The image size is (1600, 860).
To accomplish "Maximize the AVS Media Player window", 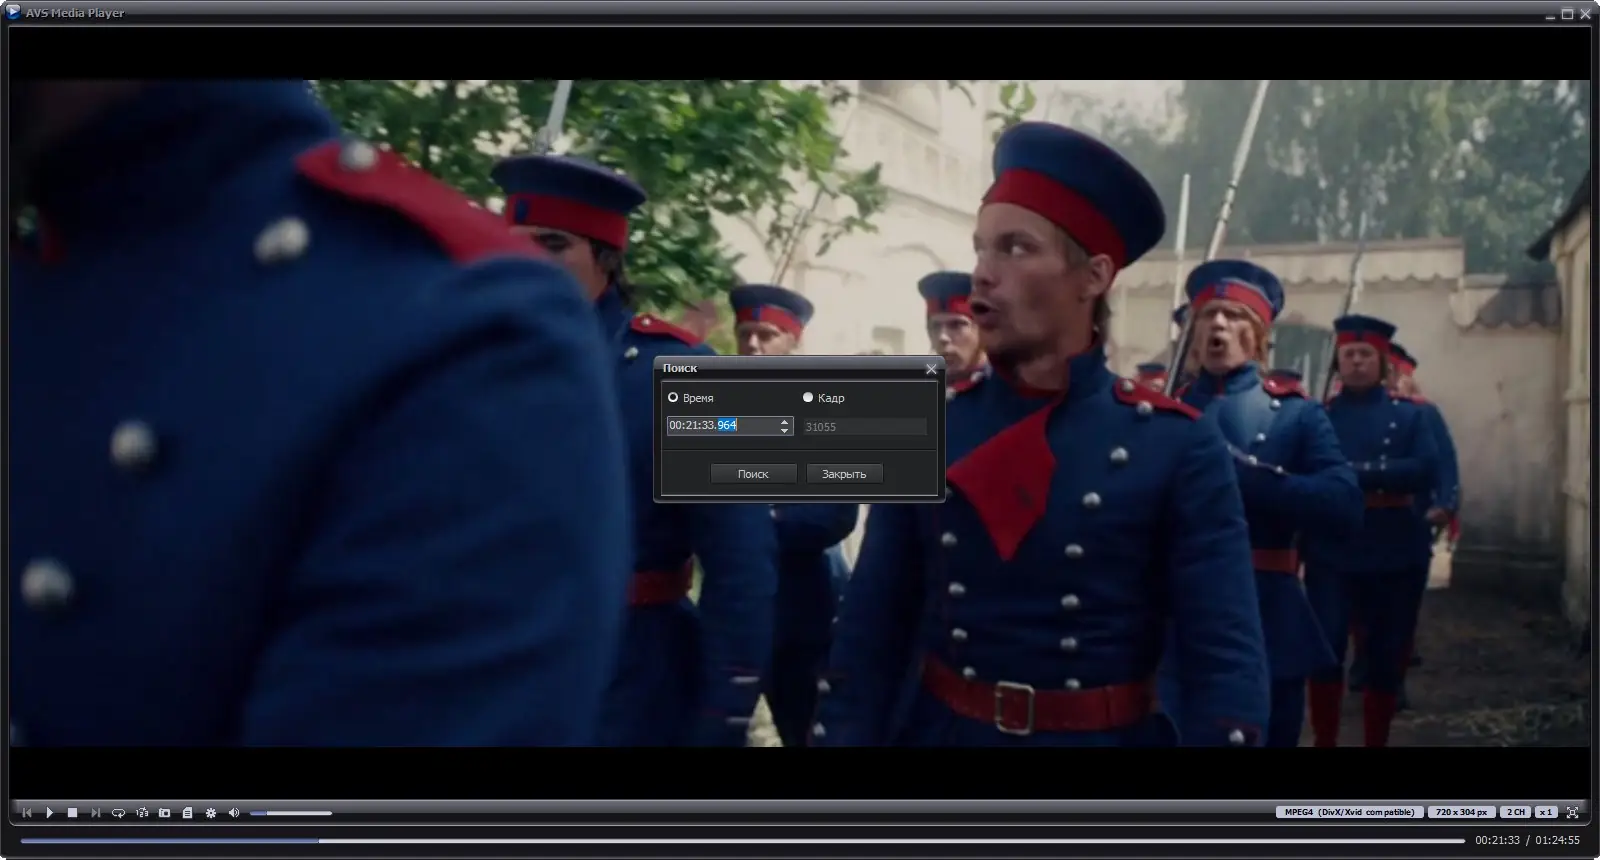I will (1567, 14).
